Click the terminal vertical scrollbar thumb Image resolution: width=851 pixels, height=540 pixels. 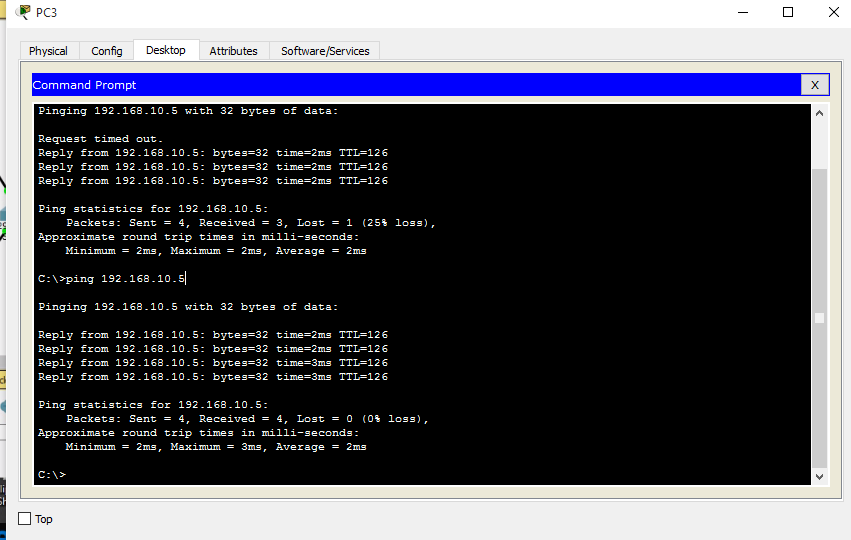(820, 318)
